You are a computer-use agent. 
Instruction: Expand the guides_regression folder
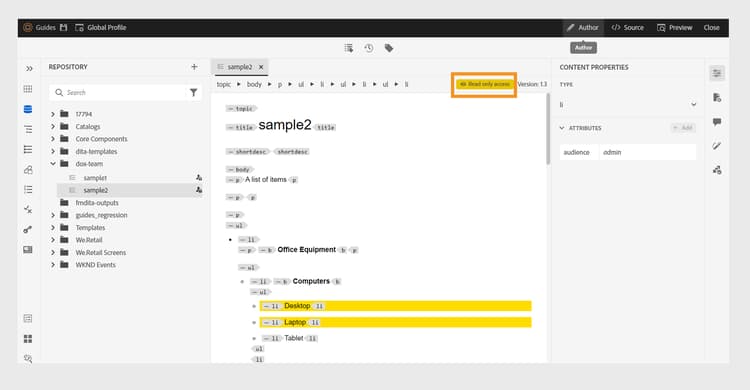click(x=53, y=215)
